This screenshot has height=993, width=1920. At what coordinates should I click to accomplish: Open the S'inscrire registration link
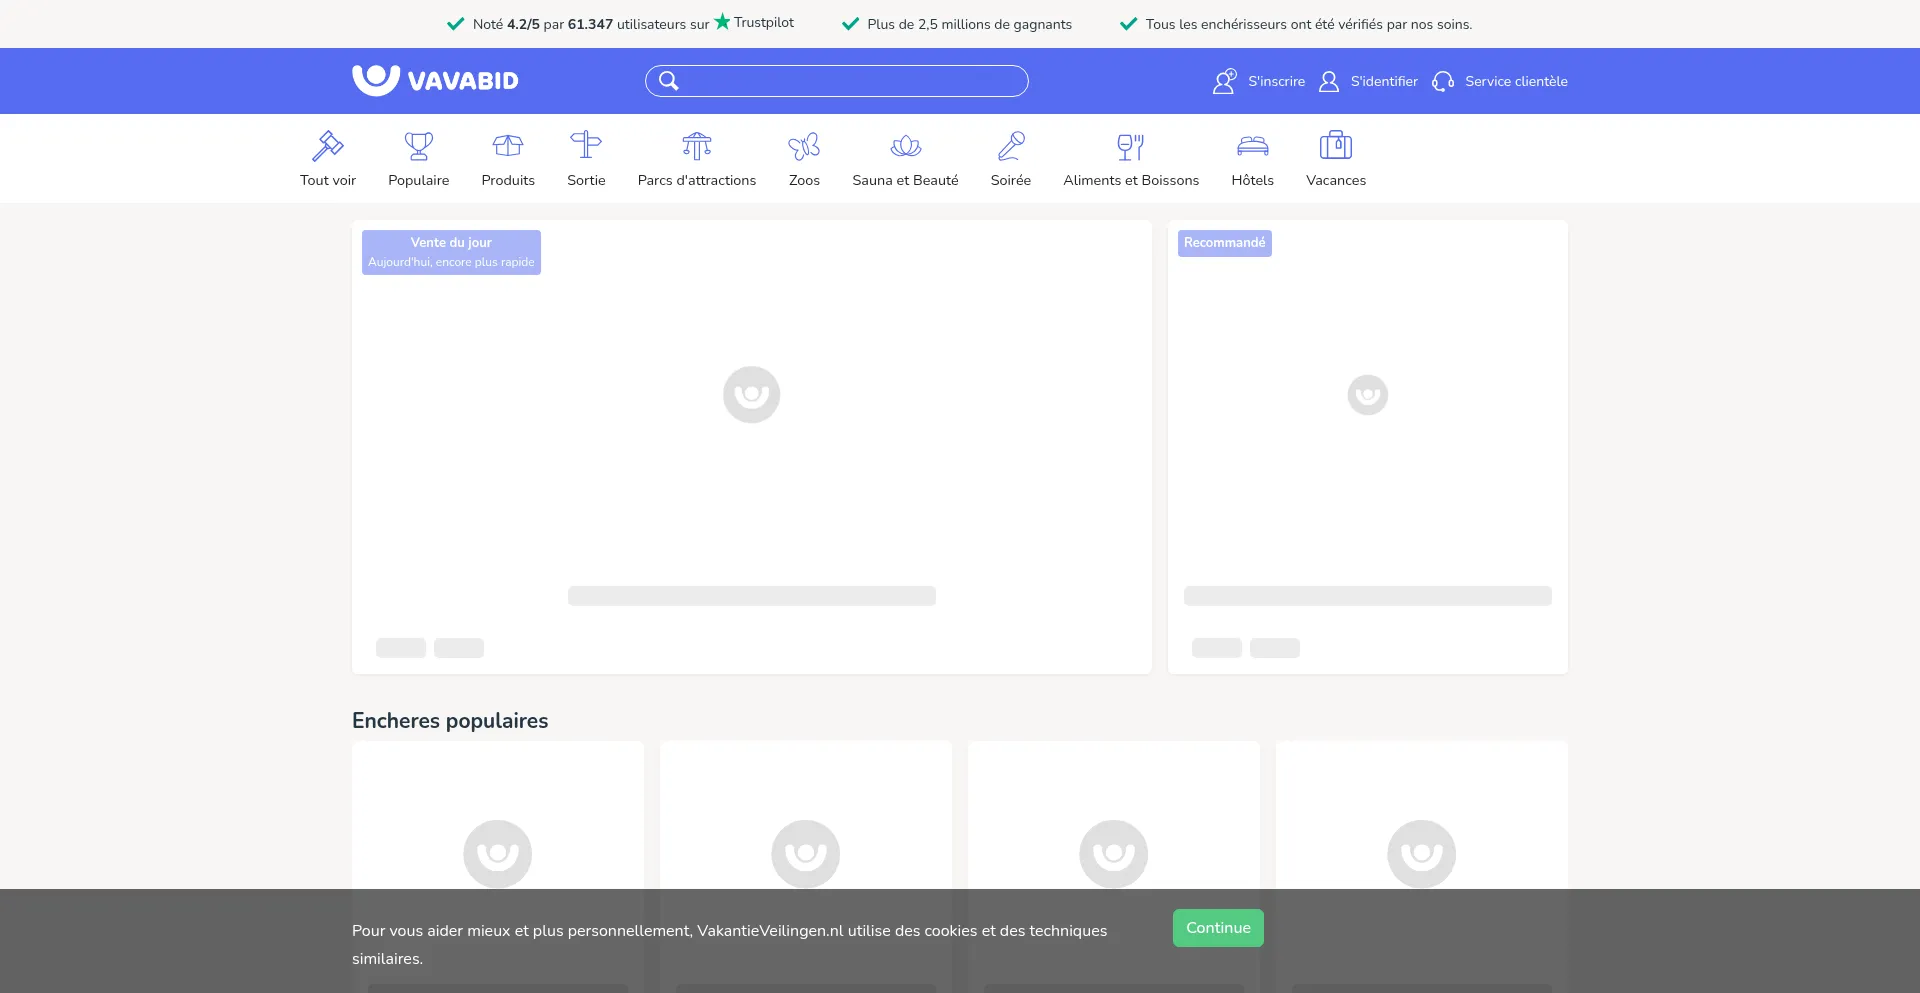coord(1276,81)
